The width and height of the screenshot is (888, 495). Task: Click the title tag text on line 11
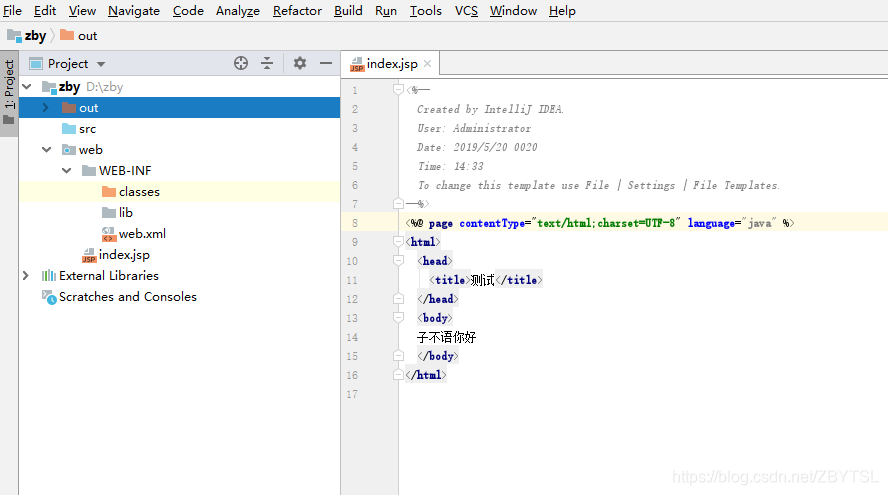click(450, 280)
